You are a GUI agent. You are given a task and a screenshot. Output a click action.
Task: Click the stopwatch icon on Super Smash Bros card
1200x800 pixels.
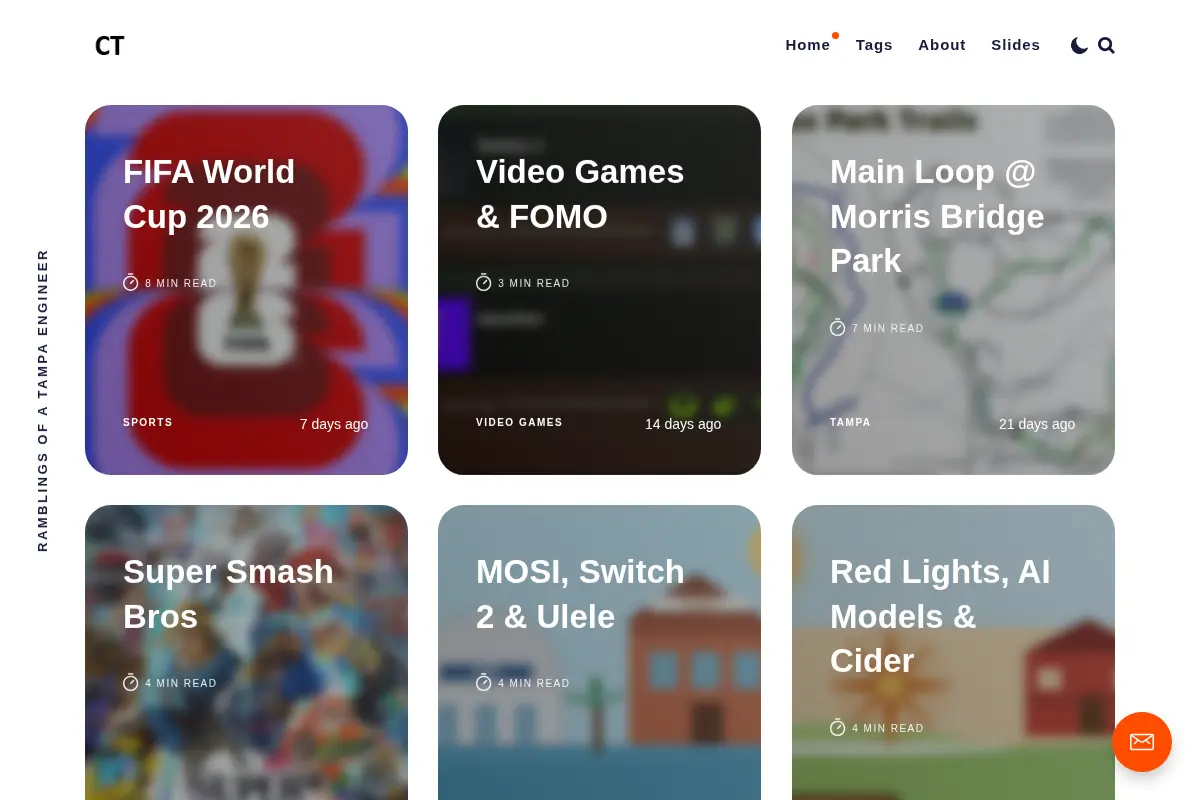[x=131, y=683]
